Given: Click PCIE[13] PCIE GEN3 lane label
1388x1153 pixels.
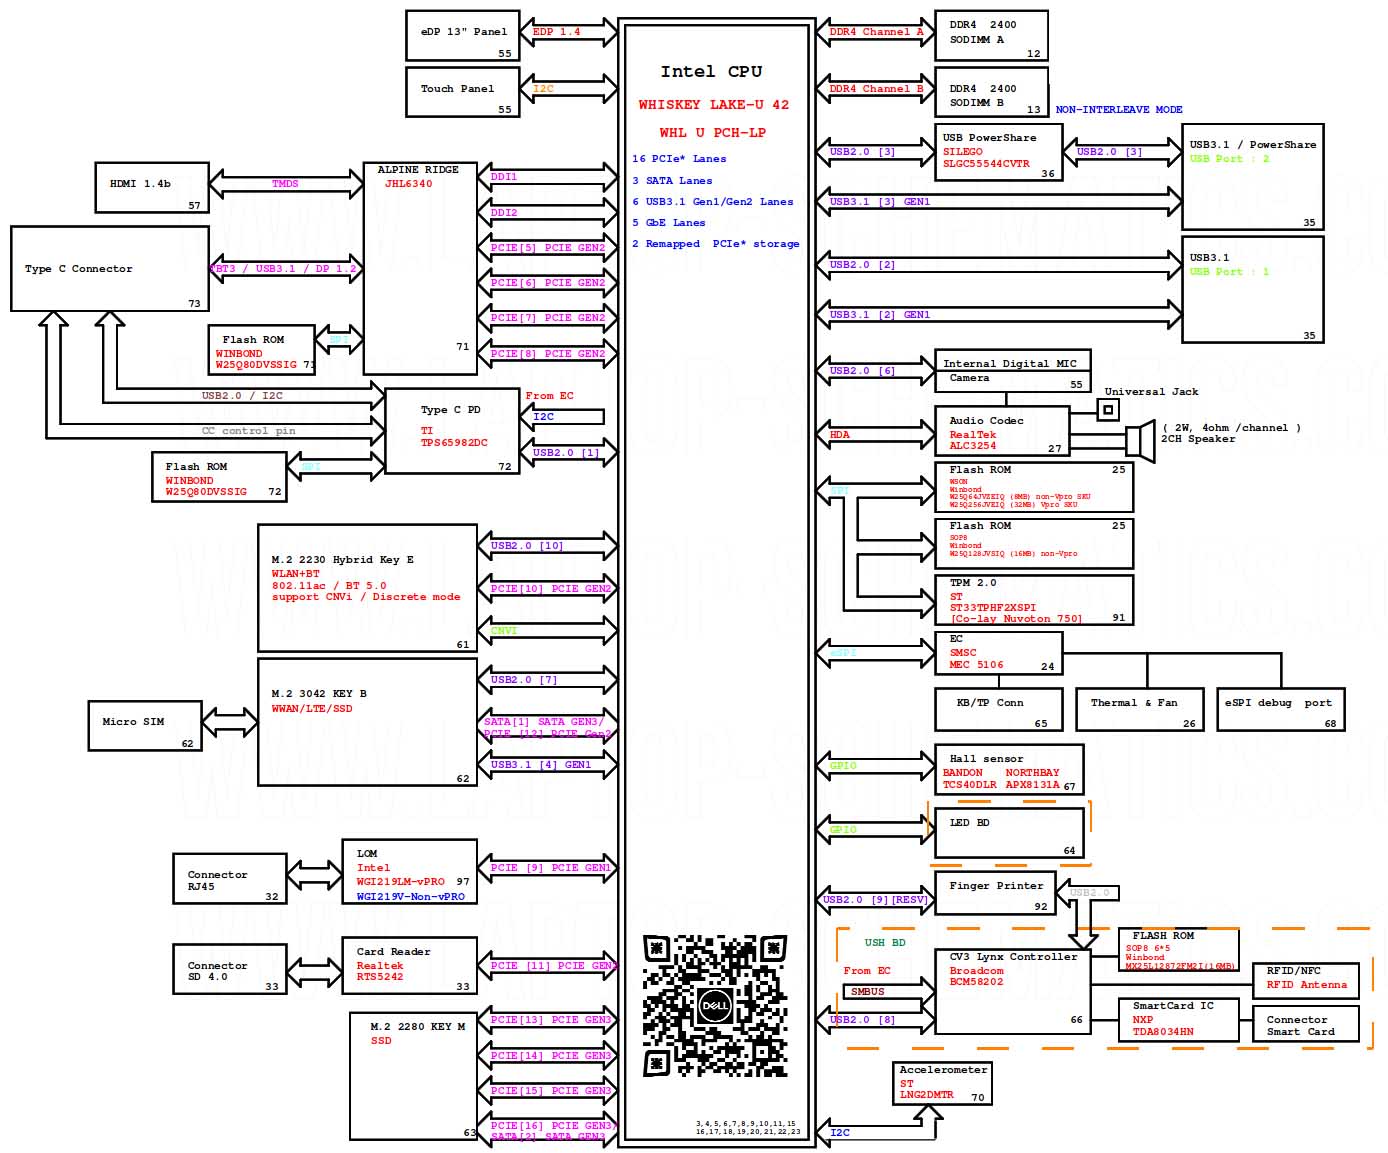Looking at the screenshot, I should tap(551, 1020).
